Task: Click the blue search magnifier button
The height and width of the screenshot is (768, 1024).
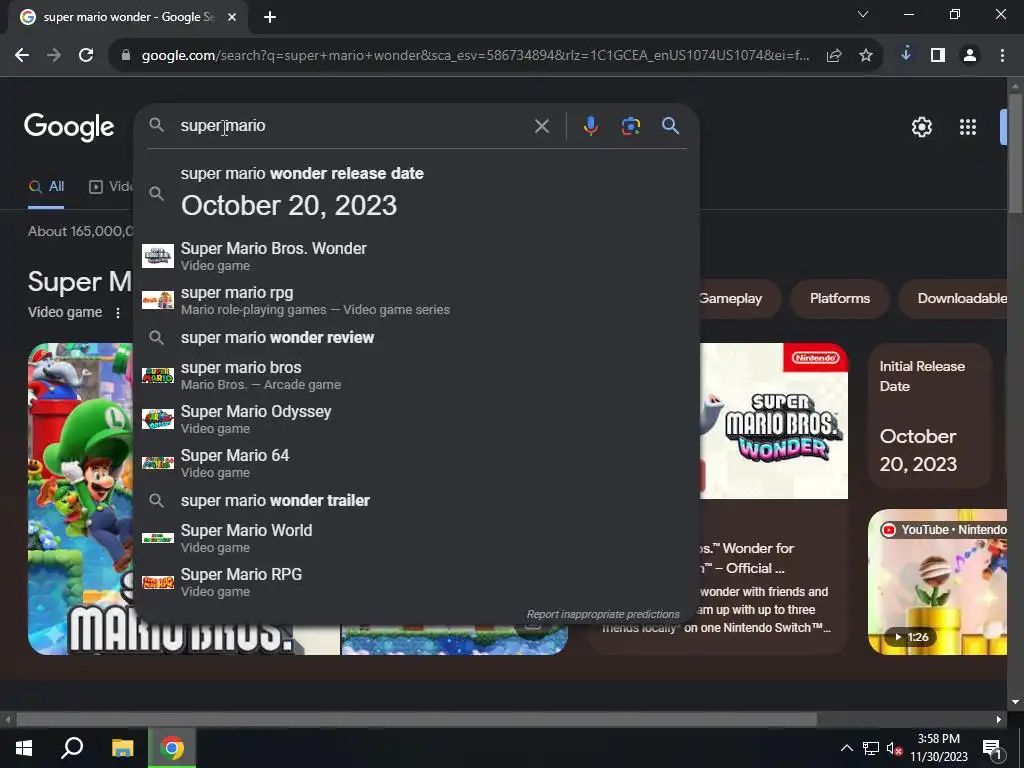Action: tap(671, 125)
